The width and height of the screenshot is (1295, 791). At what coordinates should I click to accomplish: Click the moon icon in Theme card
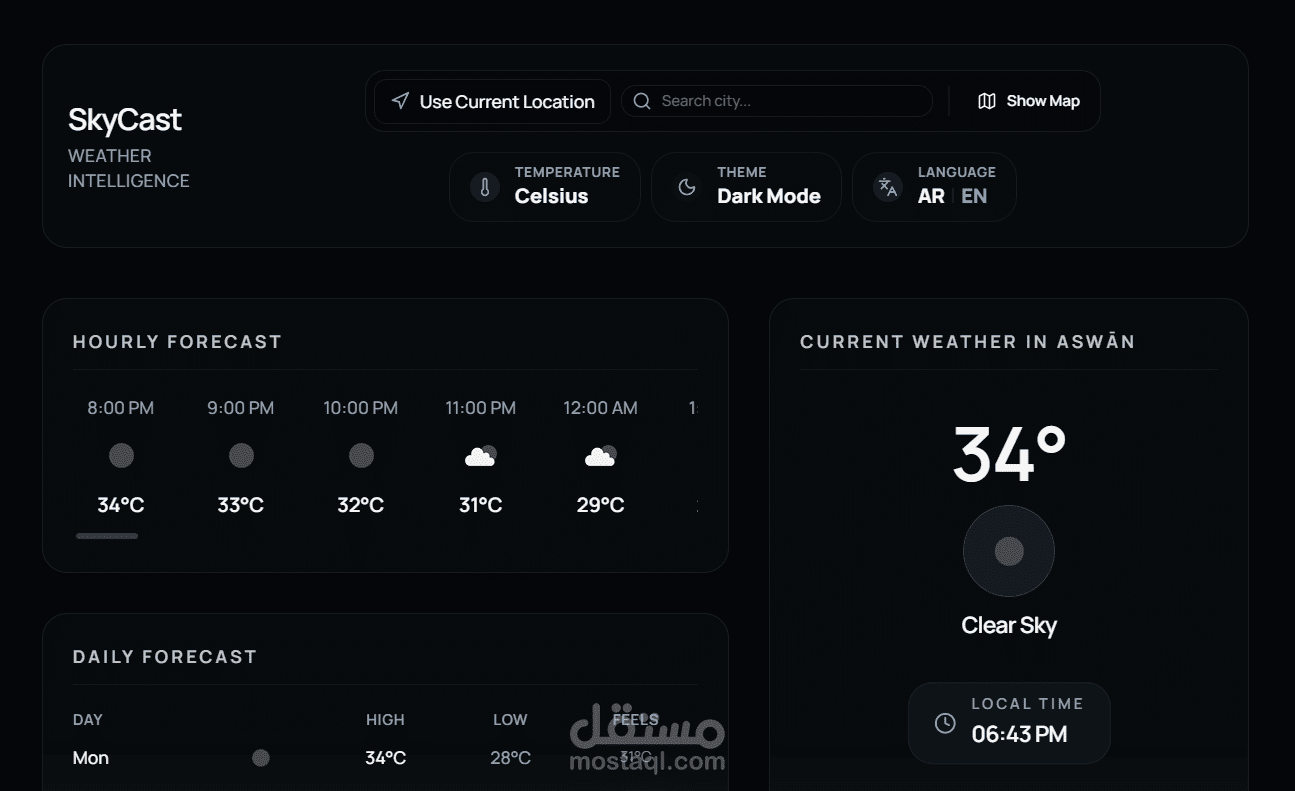[x=687, y=187]
